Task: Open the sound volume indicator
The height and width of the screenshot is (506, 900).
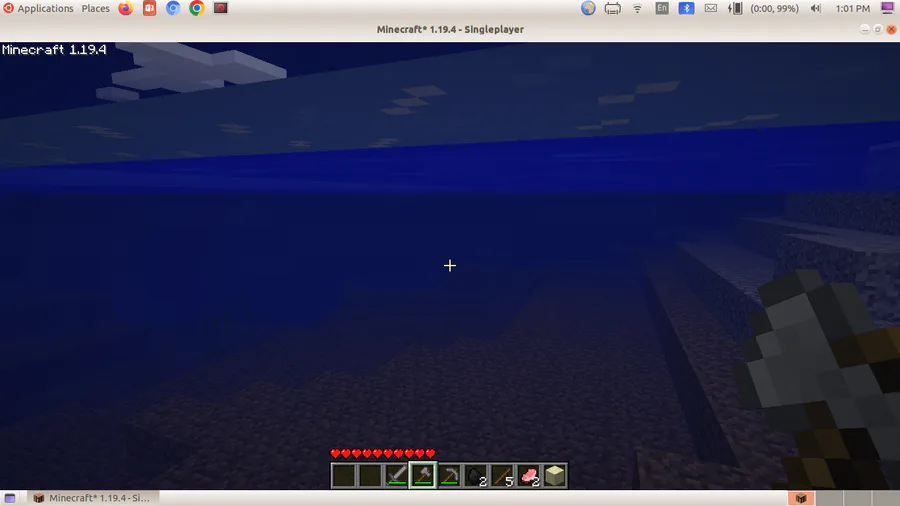Action: (816, 8)
